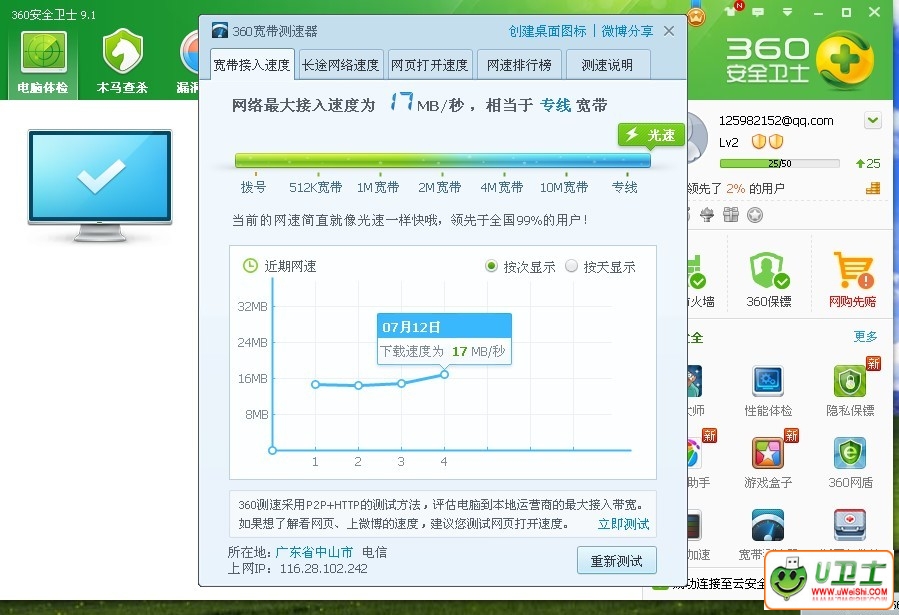Click 重新测试 to retest speed
The width and height of the screenshot is (899, 615).
pos(616,561)
